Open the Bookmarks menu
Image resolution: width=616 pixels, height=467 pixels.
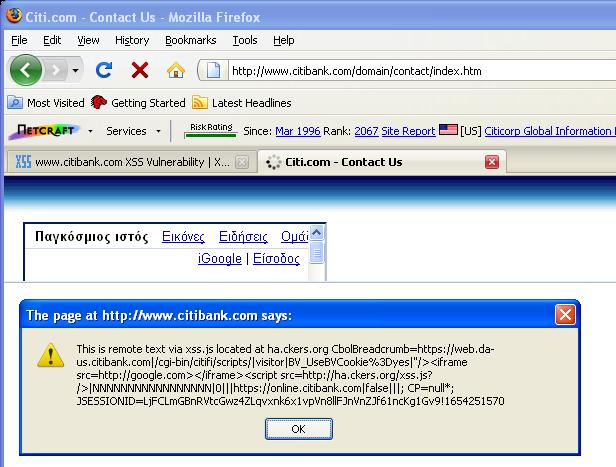[x=191, y=40]
